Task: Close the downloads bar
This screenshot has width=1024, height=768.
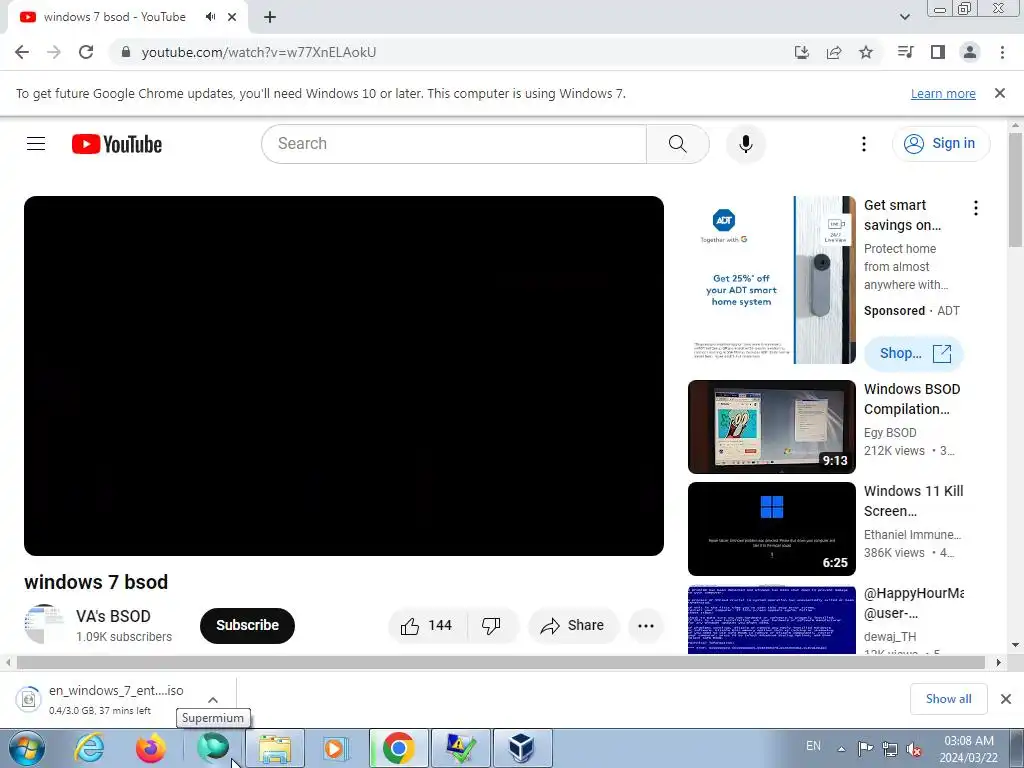Action: click(x=1006, y=699)
